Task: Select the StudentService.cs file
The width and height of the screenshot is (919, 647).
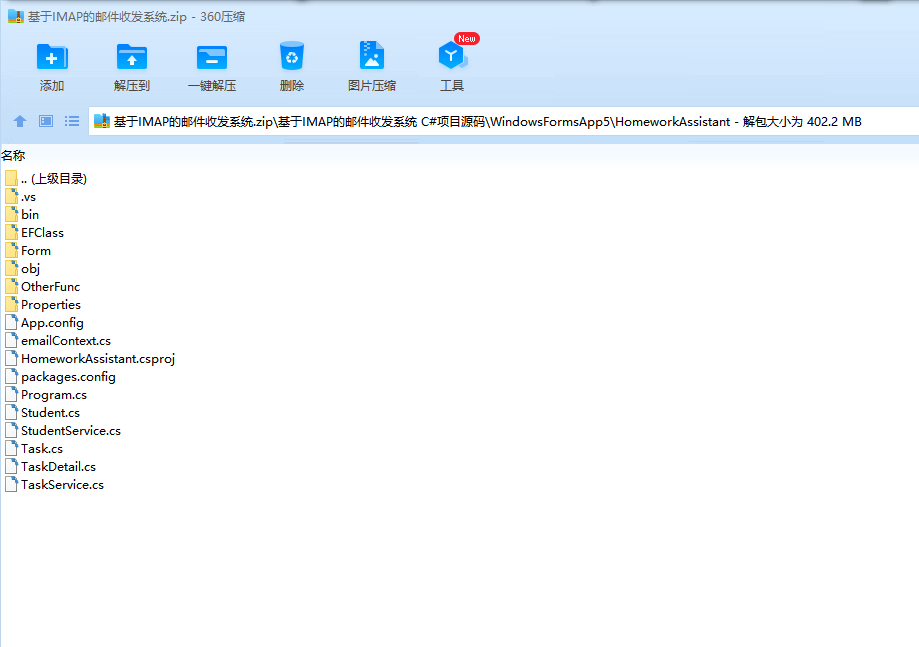Action: click(63, 431)
